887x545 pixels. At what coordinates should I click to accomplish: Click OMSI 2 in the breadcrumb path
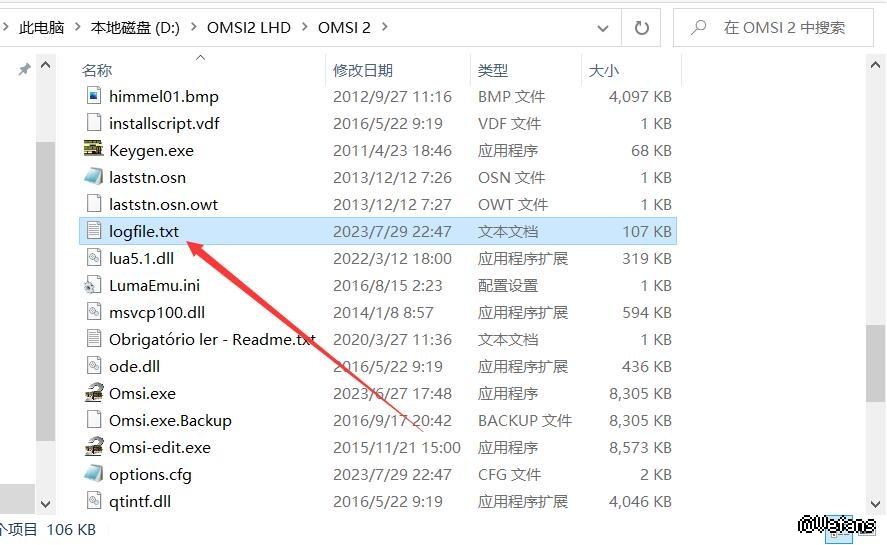pos(344,27)
